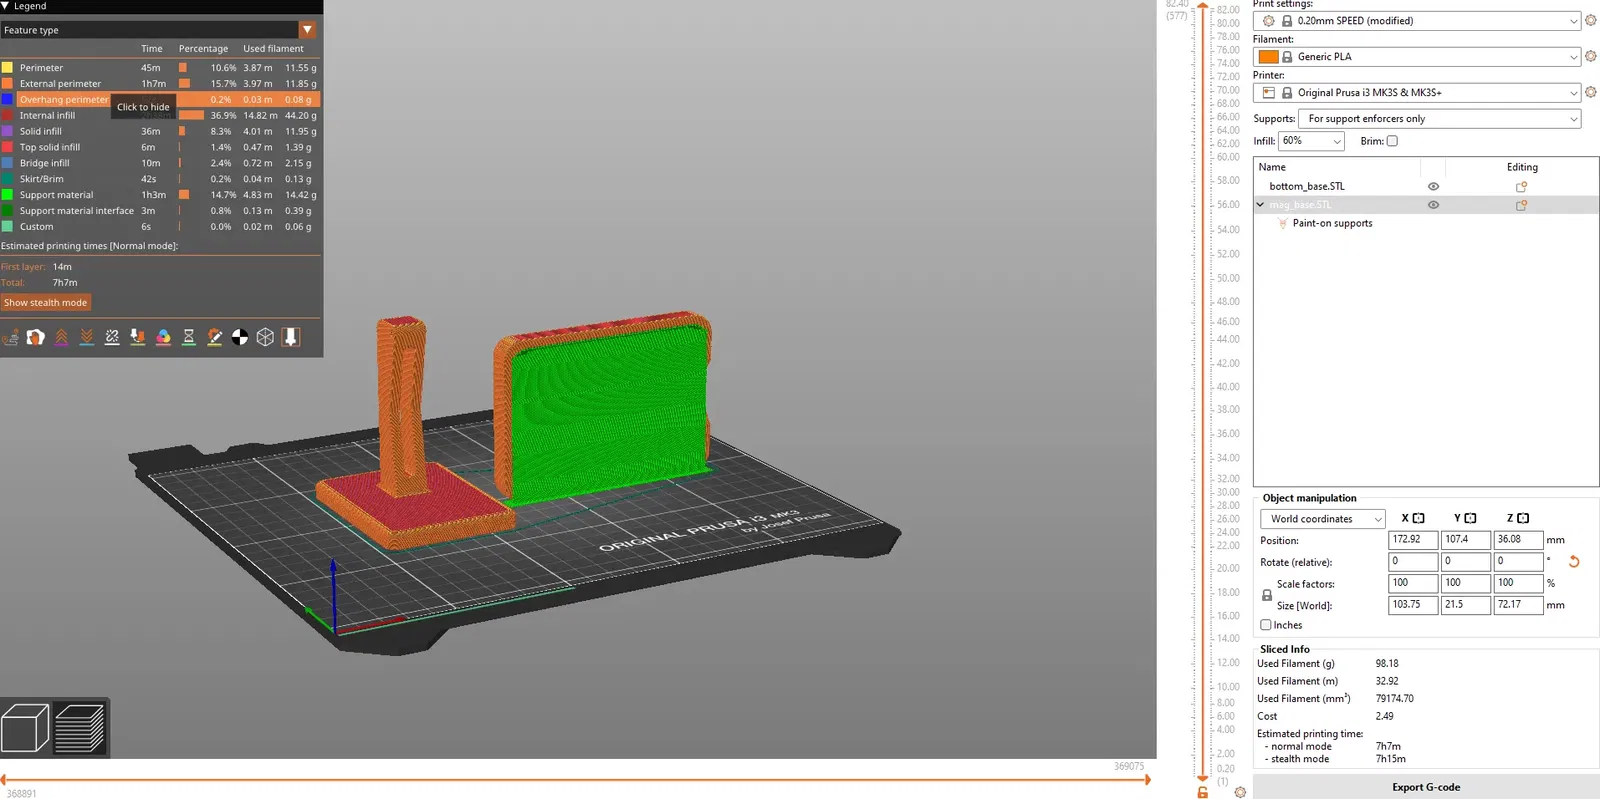Click Show stealth mode button

coord(46,303)
